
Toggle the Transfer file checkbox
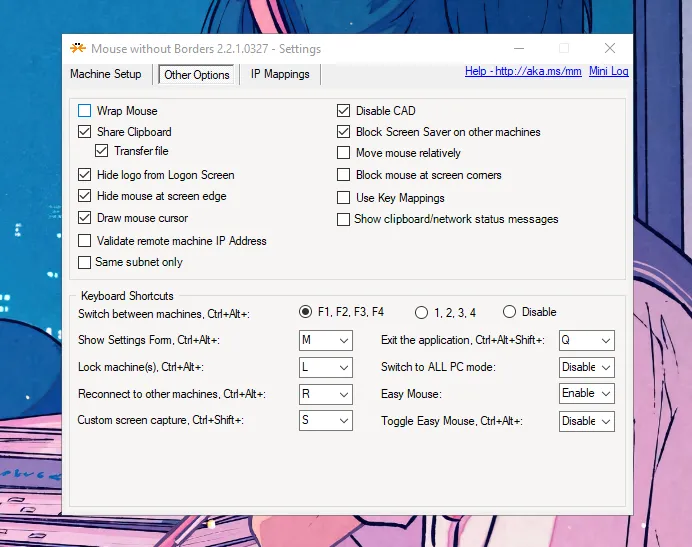(102, 151)
